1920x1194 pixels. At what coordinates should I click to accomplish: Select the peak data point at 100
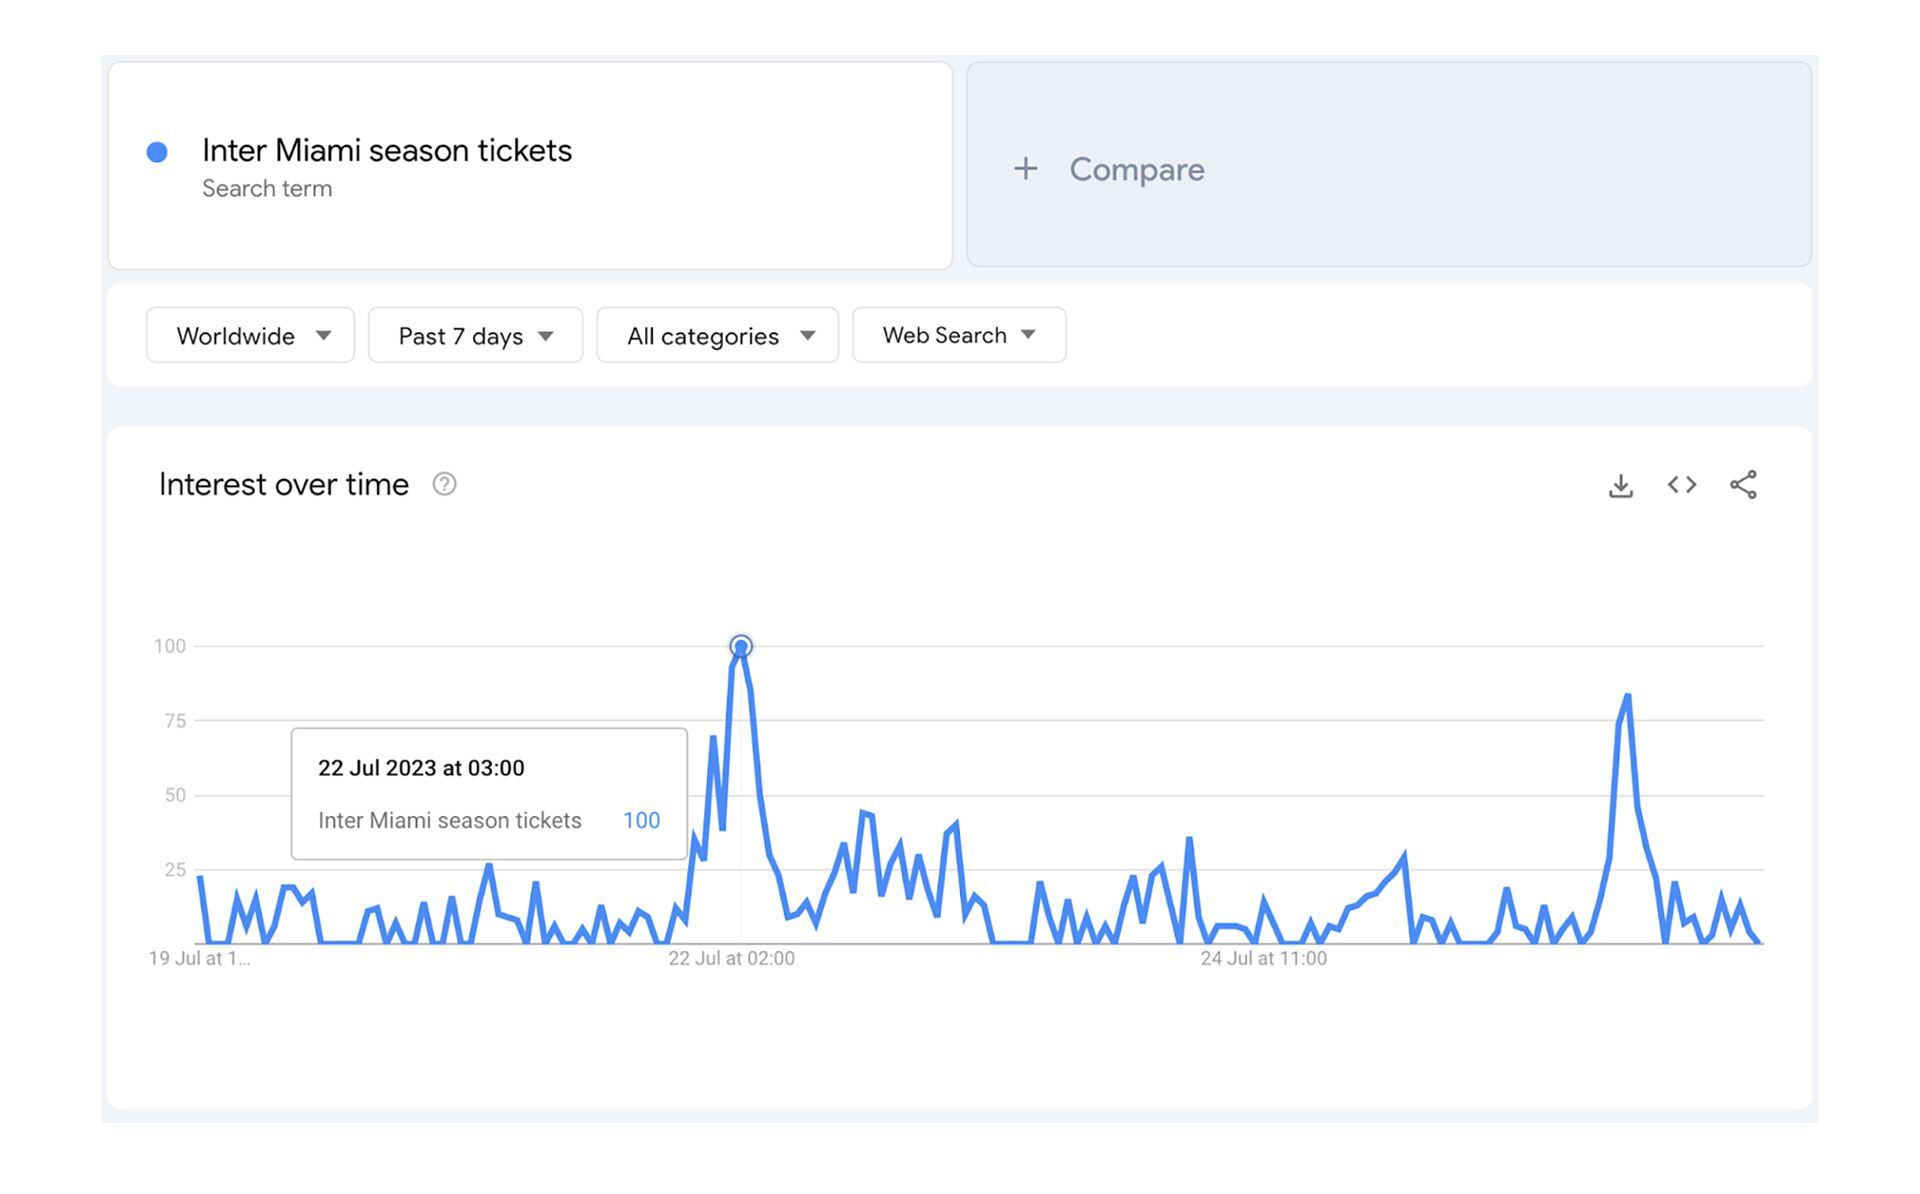[741, 647]
